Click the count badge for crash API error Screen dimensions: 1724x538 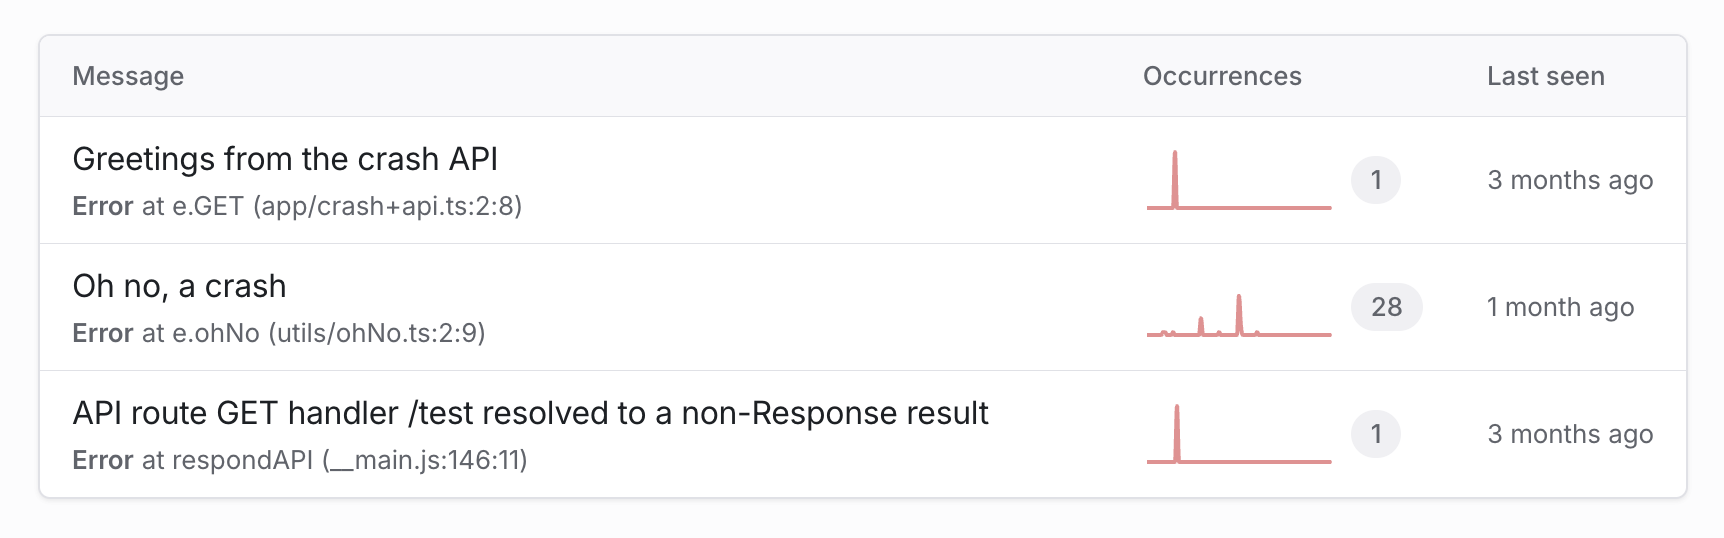click(x=1375, y=180)
